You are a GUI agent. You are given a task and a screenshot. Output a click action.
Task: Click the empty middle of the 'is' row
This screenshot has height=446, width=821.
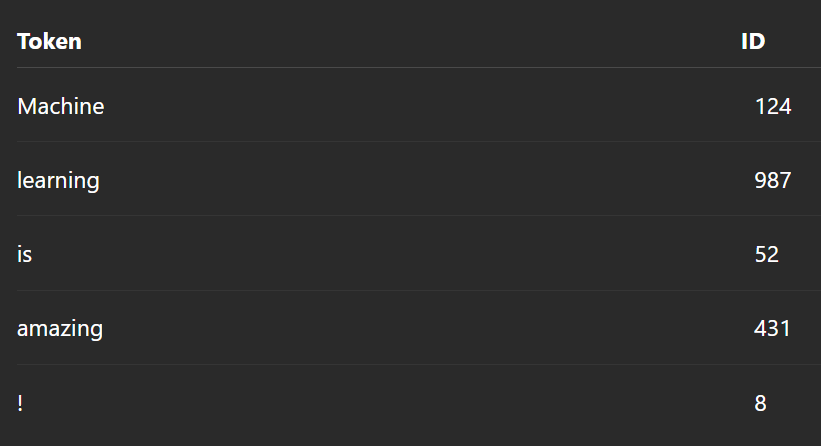pos(419,254)
